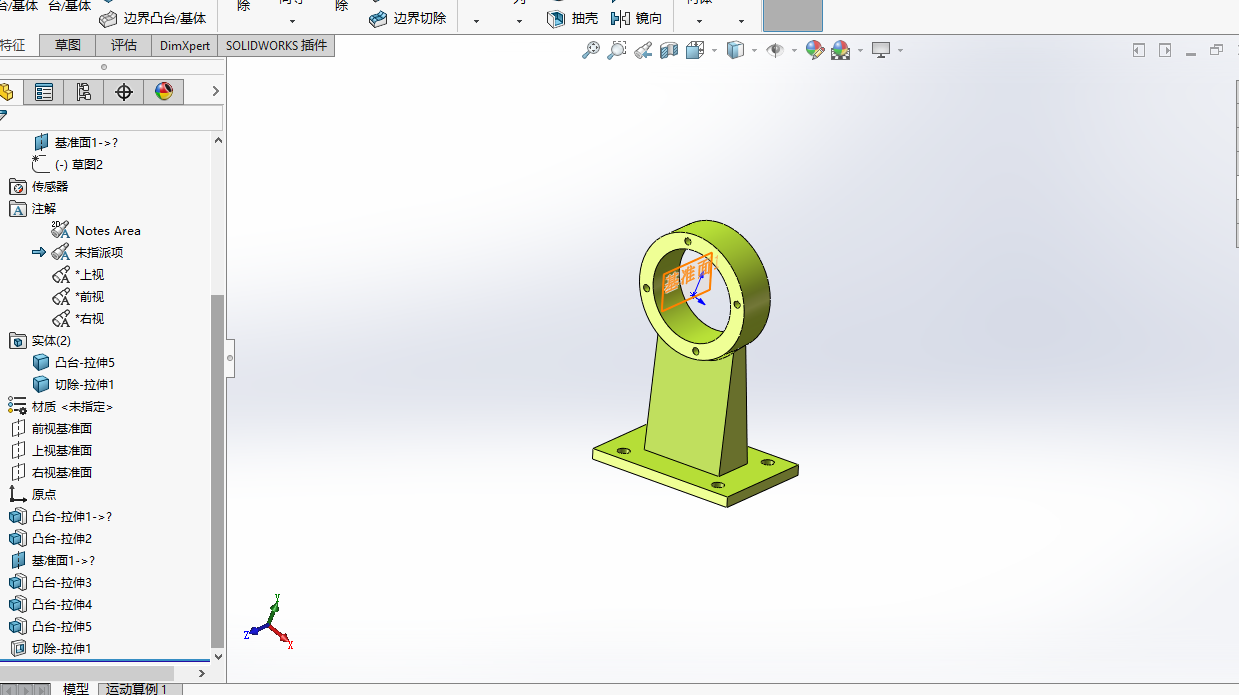The height and width of the screenshot is (695, 1239).
Task: Open the 模型 model tab at bottom
Action: [76, 688]
